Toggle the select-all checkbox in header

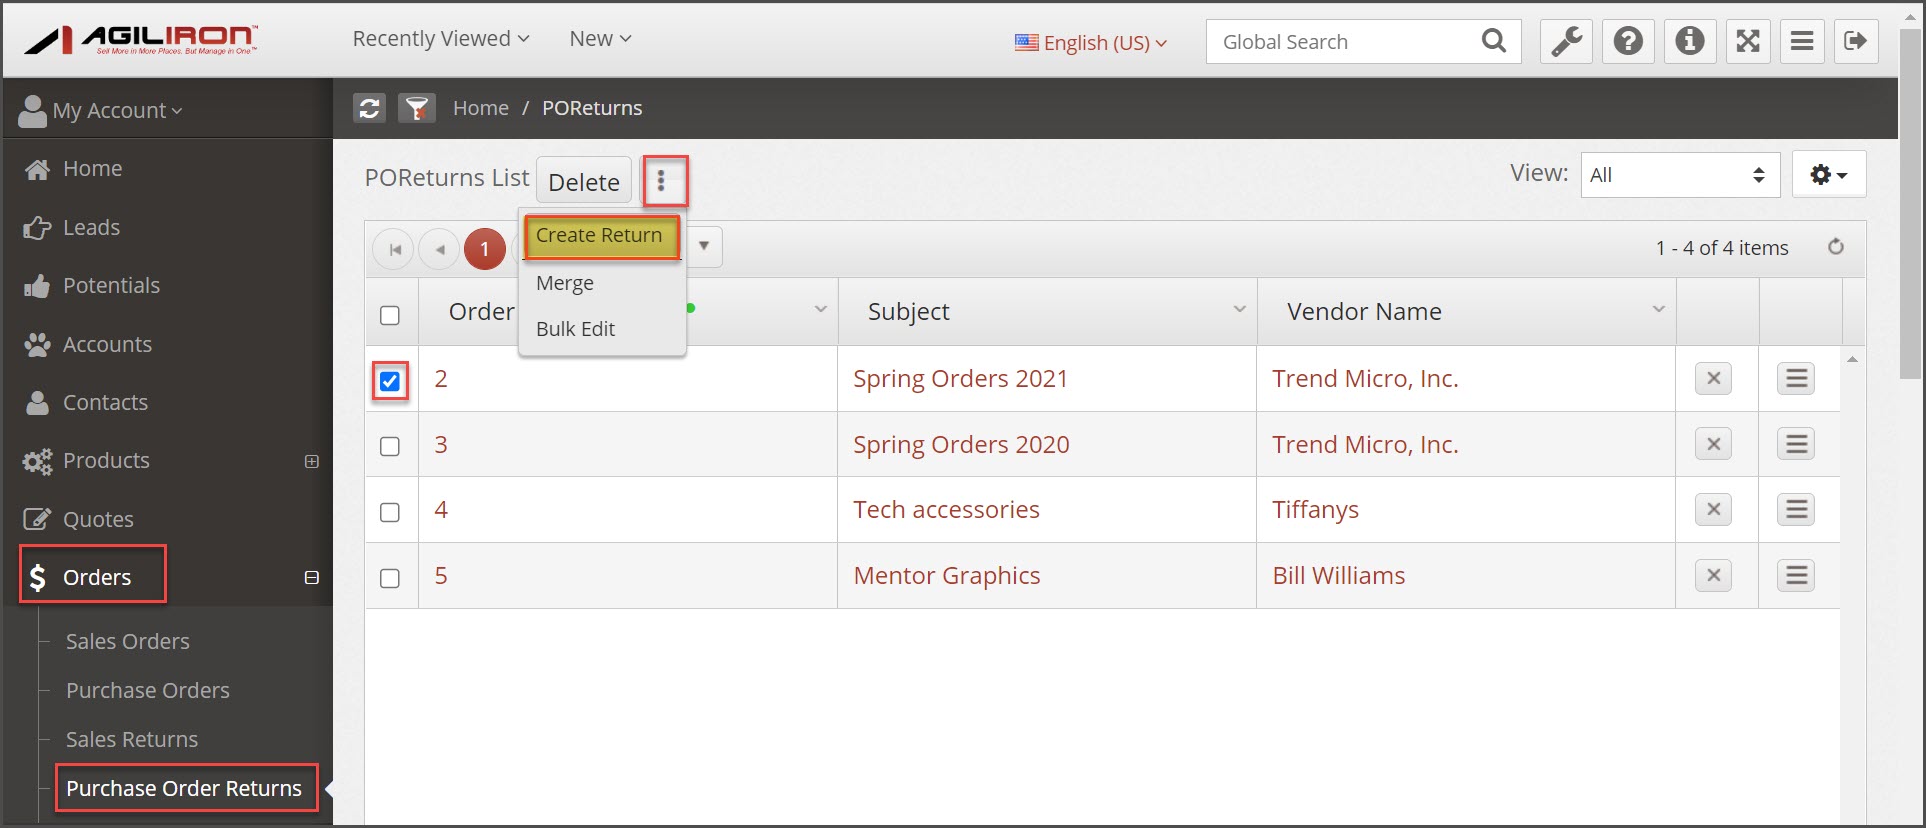click(390, 315)
